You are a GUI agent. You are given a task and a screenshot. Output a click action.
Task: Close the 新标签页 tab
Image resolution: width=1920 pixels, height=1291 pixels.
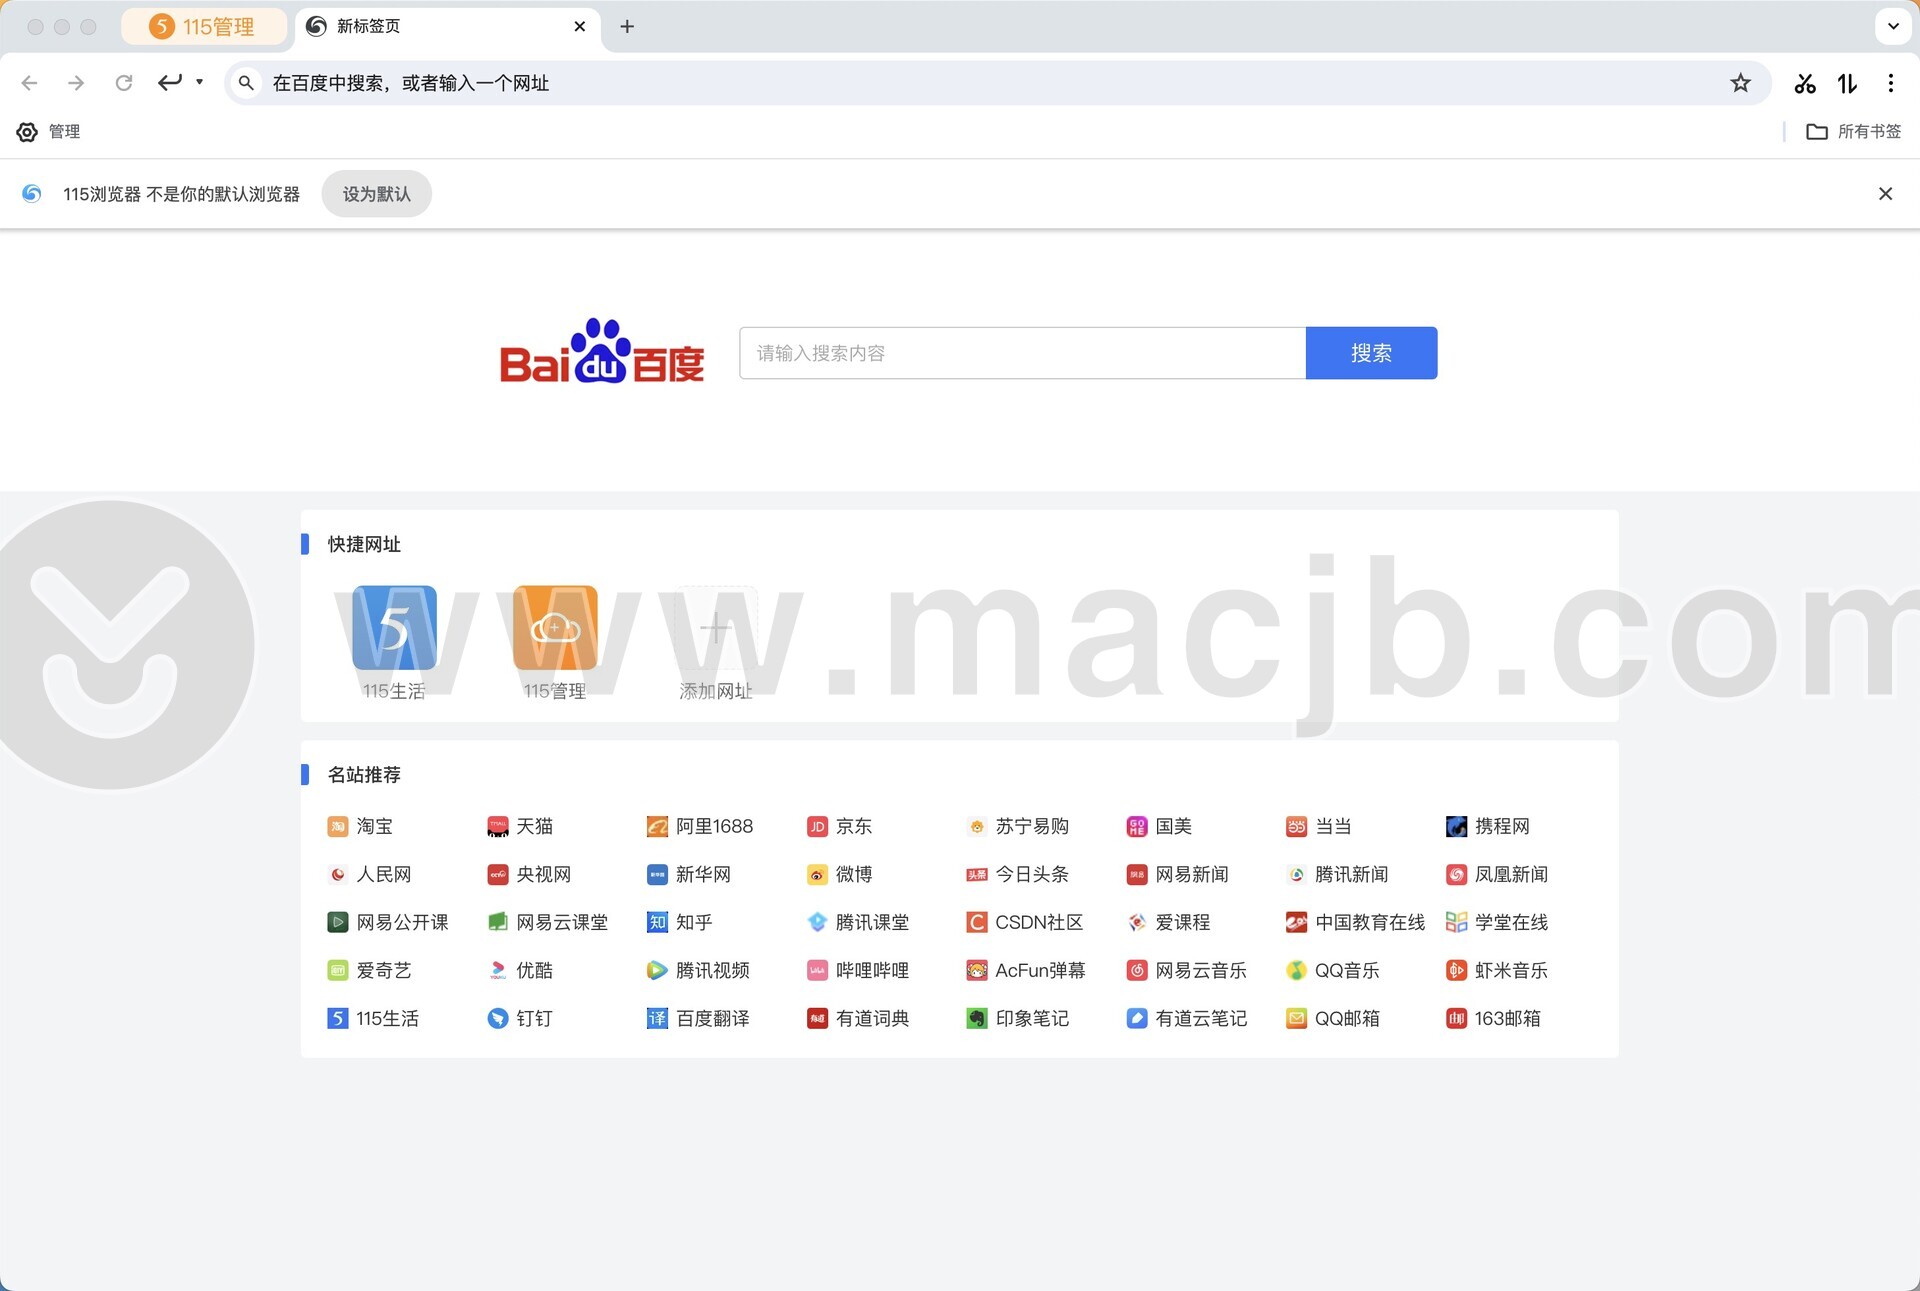[580, 26]
